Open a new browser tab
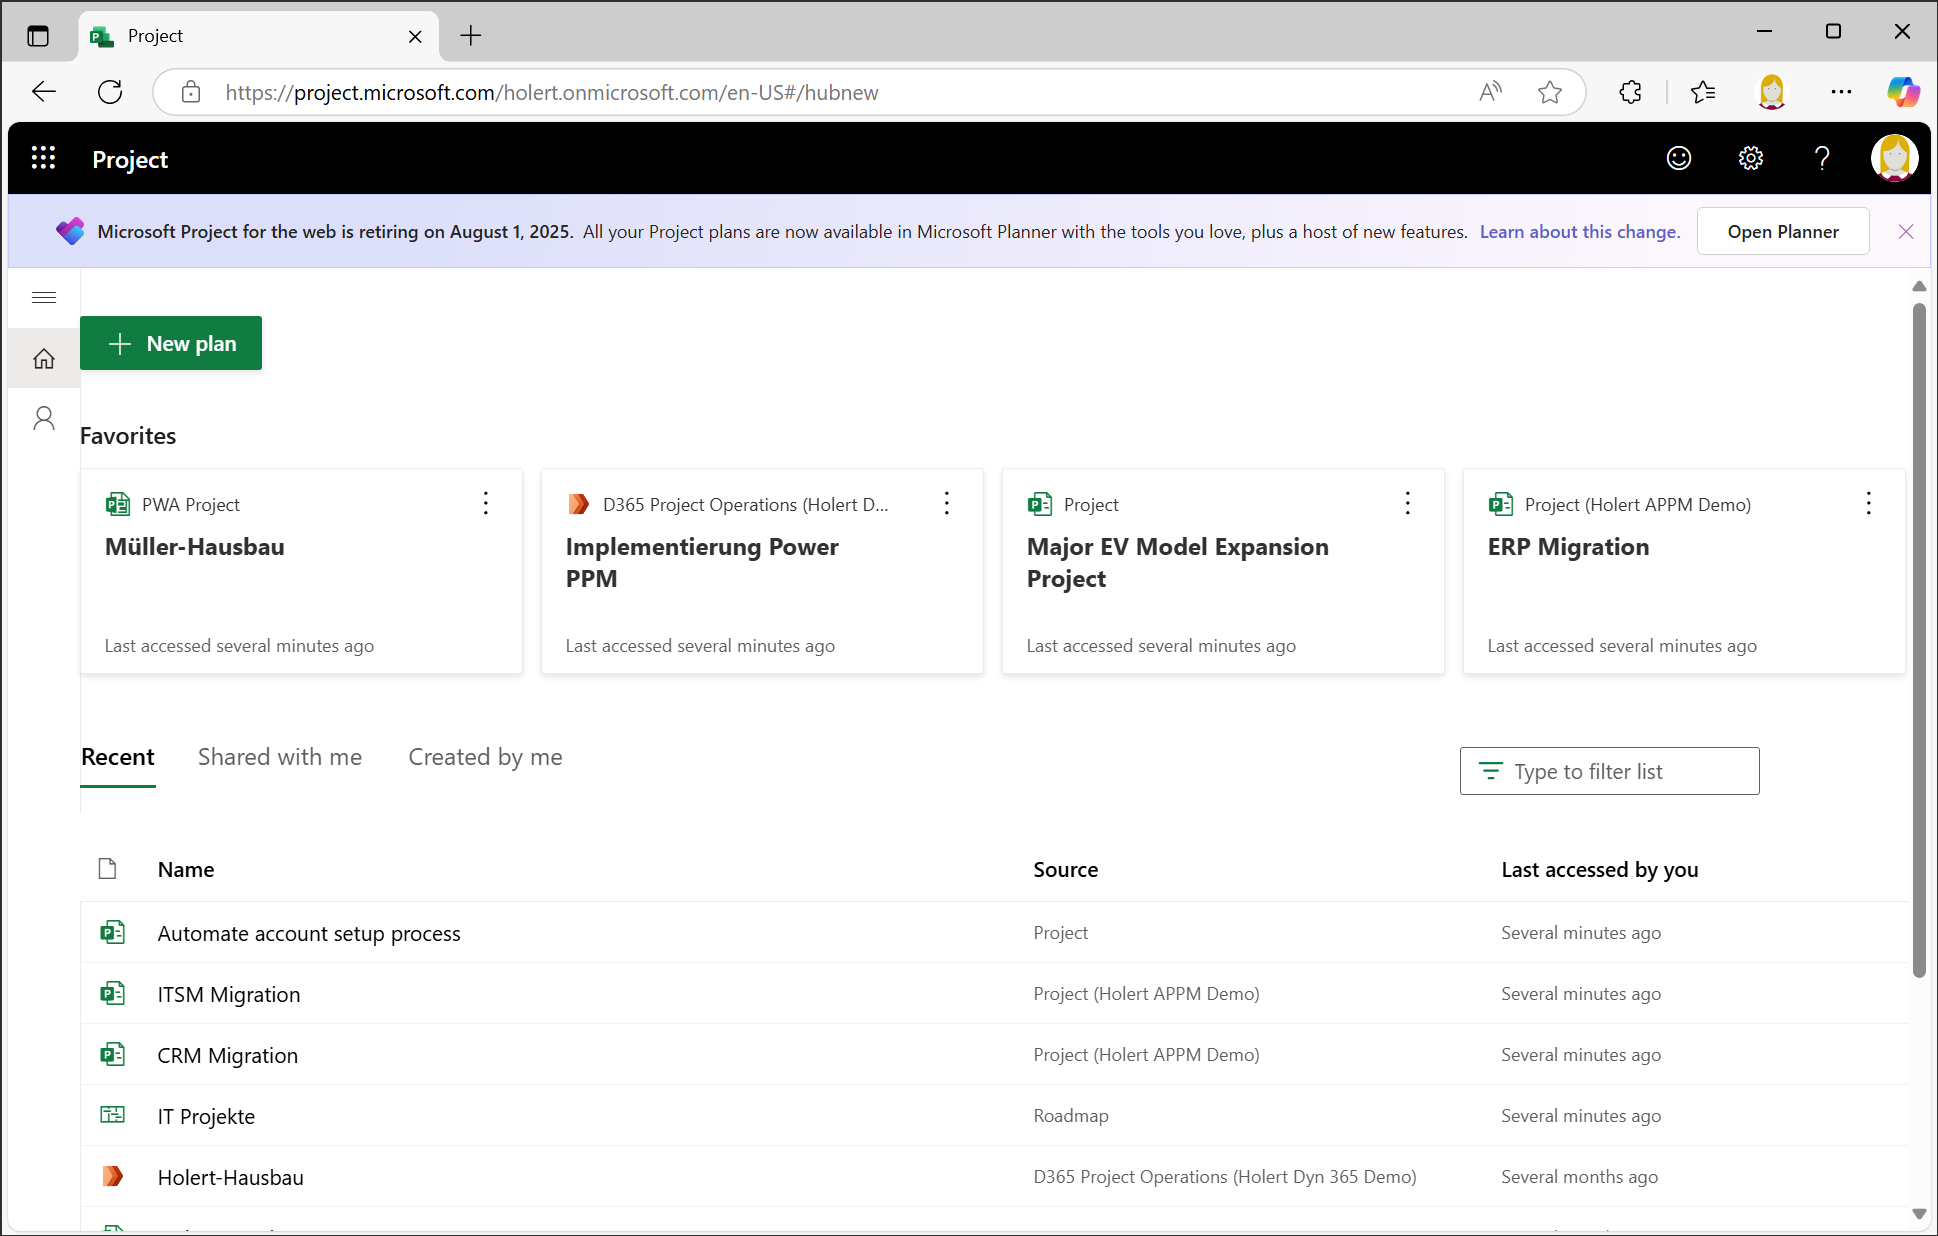1938x1236 pixels. (471, 36)
